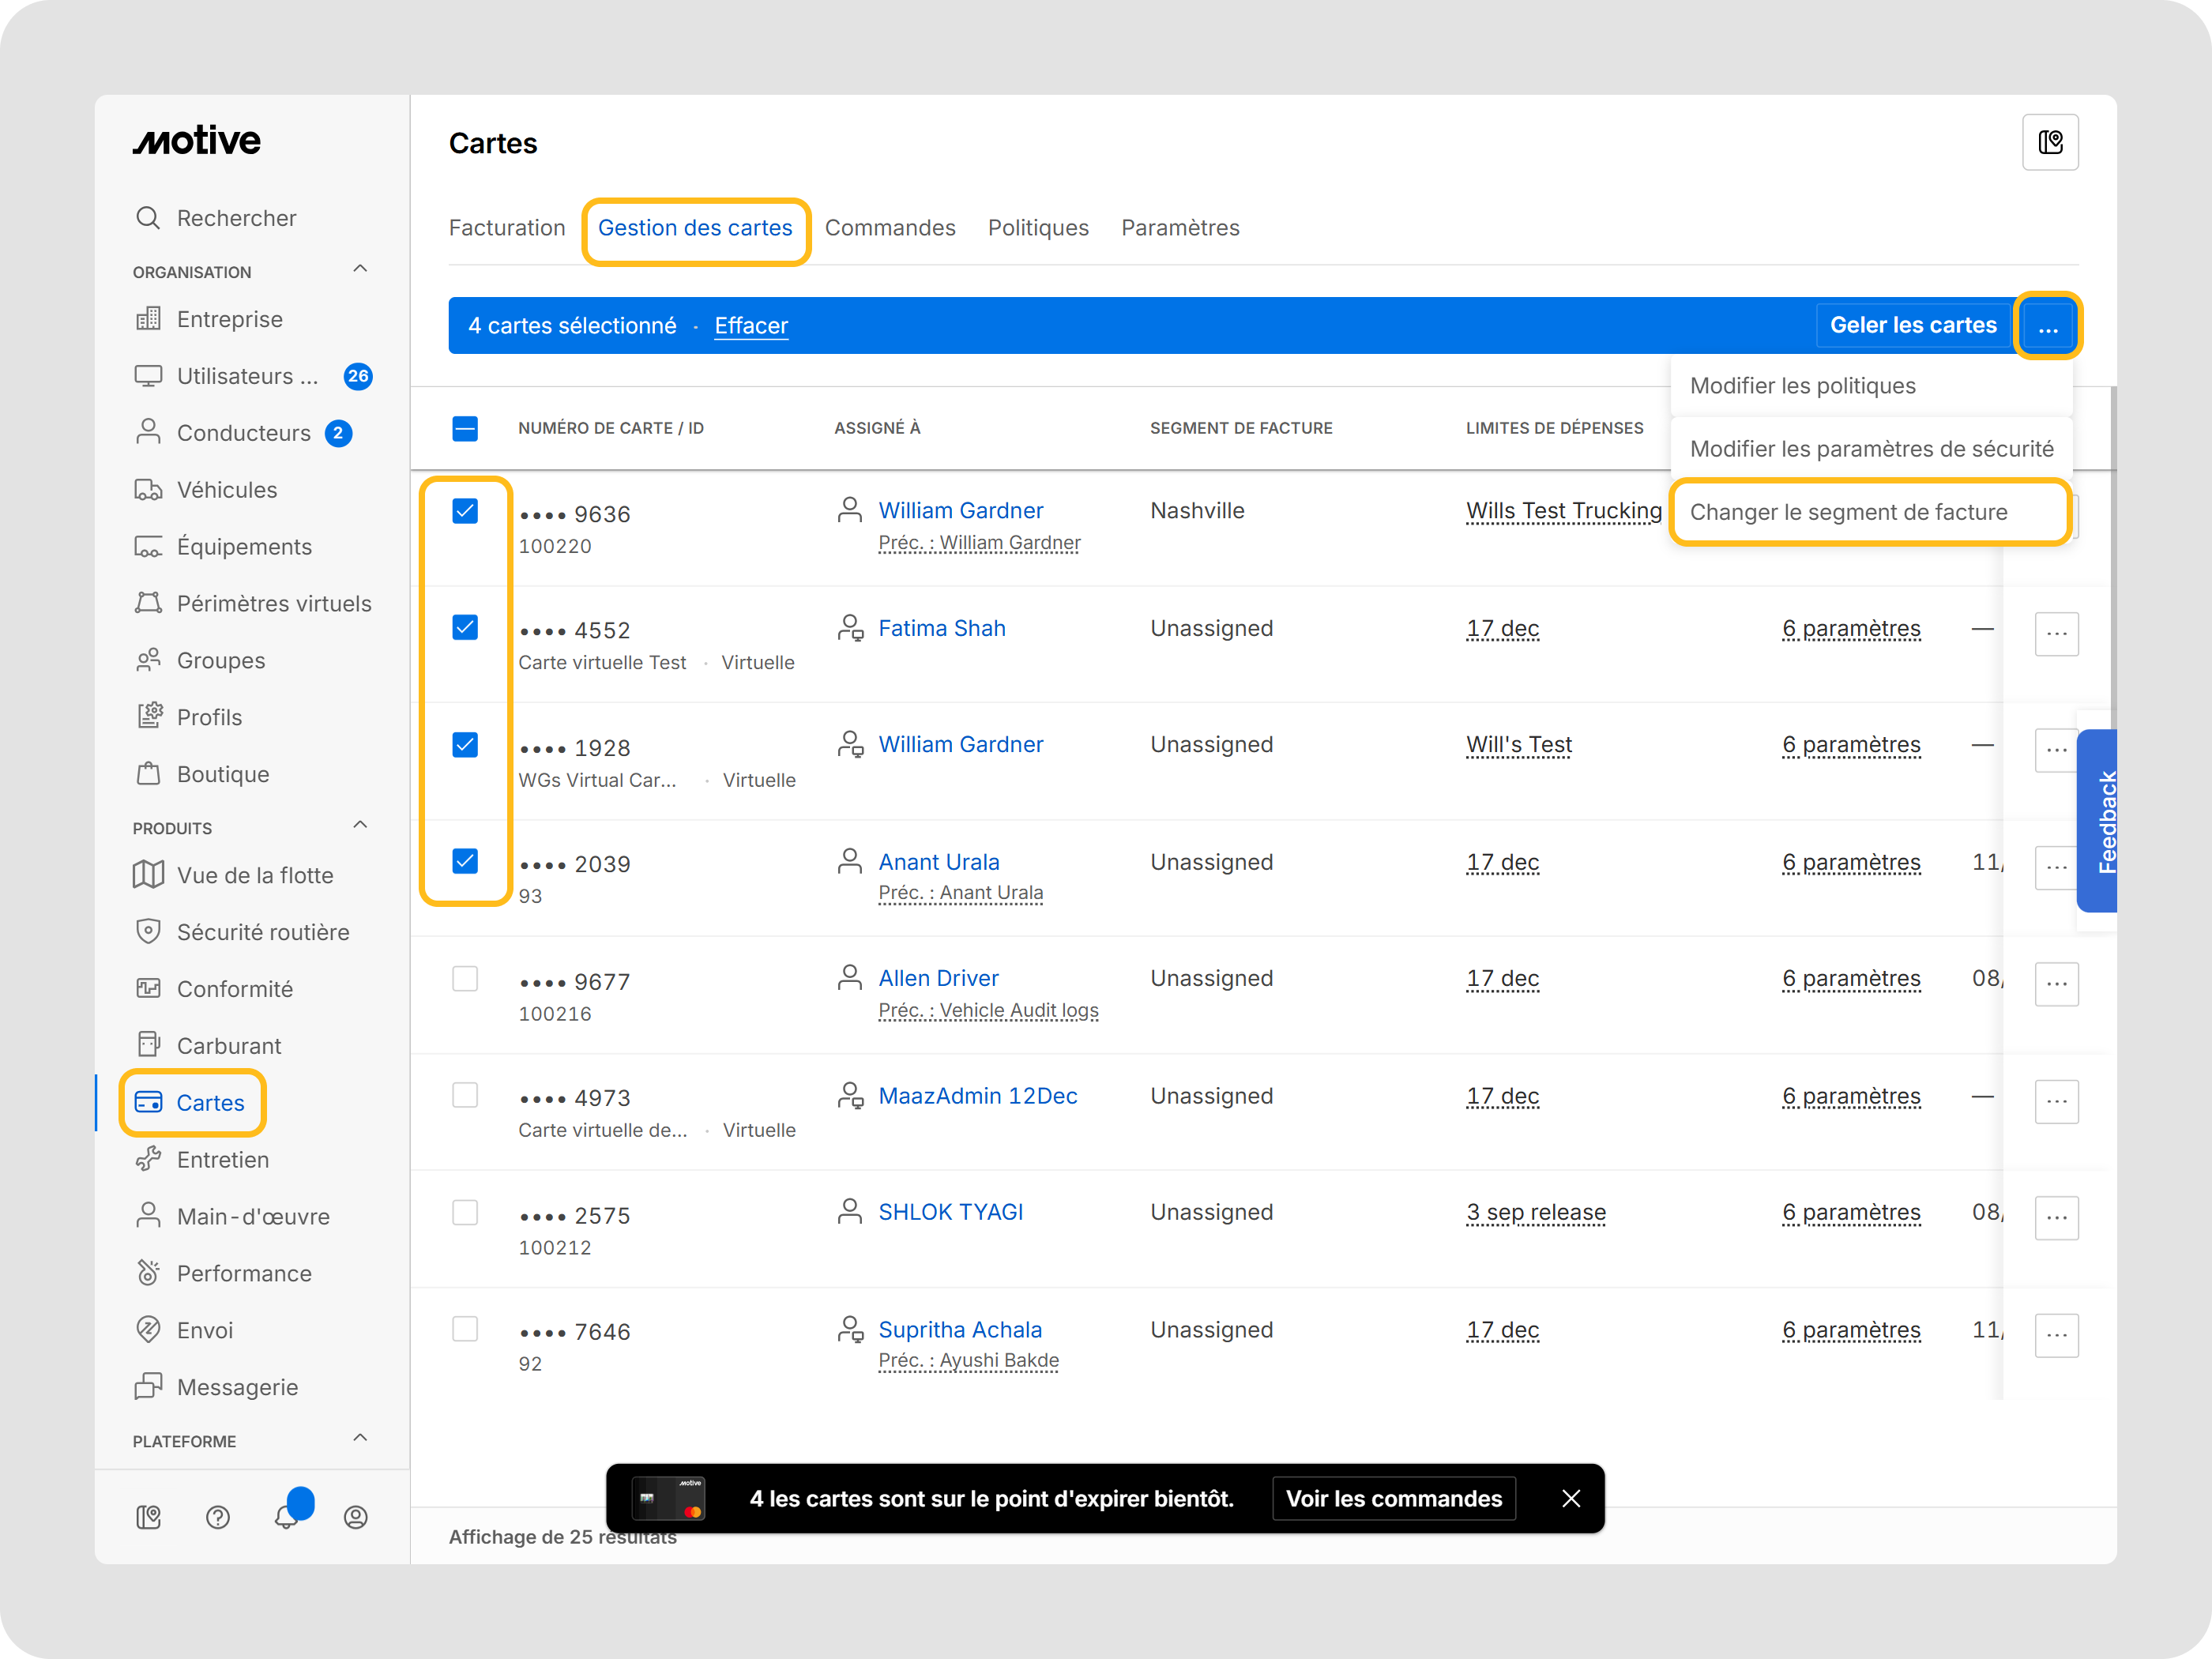Collapse the PLATEFORME section
Screen dimensions: 2212x1659
[x=361, y=1439]
